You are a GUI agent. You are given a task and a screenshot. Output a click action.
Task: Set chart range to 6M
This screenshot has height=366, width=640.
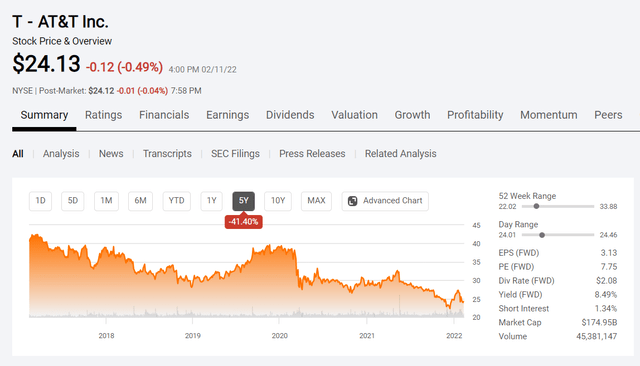pos(140,201)
